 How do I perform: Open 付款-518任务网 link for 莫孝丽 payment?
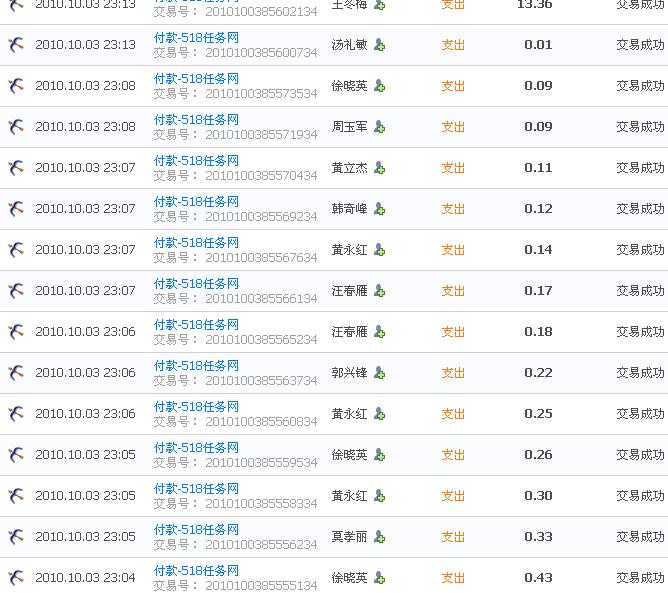point(196,530)
